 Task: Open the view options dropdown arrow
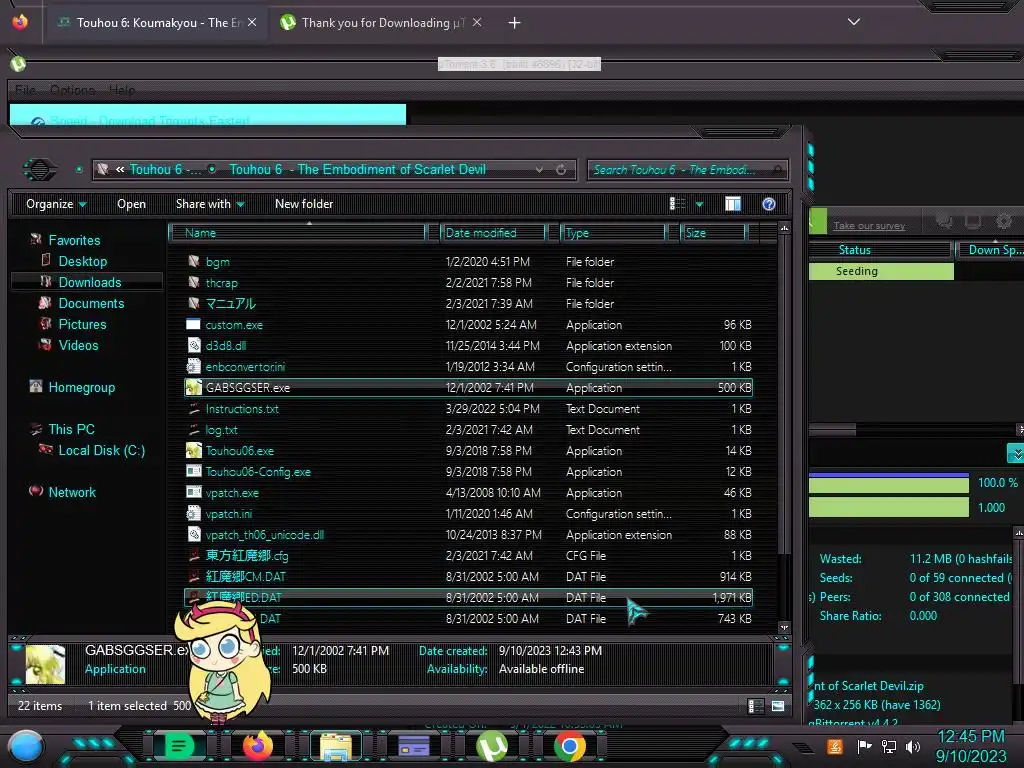(699, 205)
